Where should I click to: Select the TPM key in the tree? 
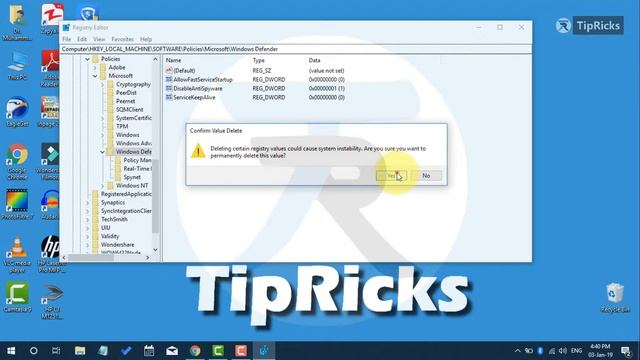pos(122,127)
